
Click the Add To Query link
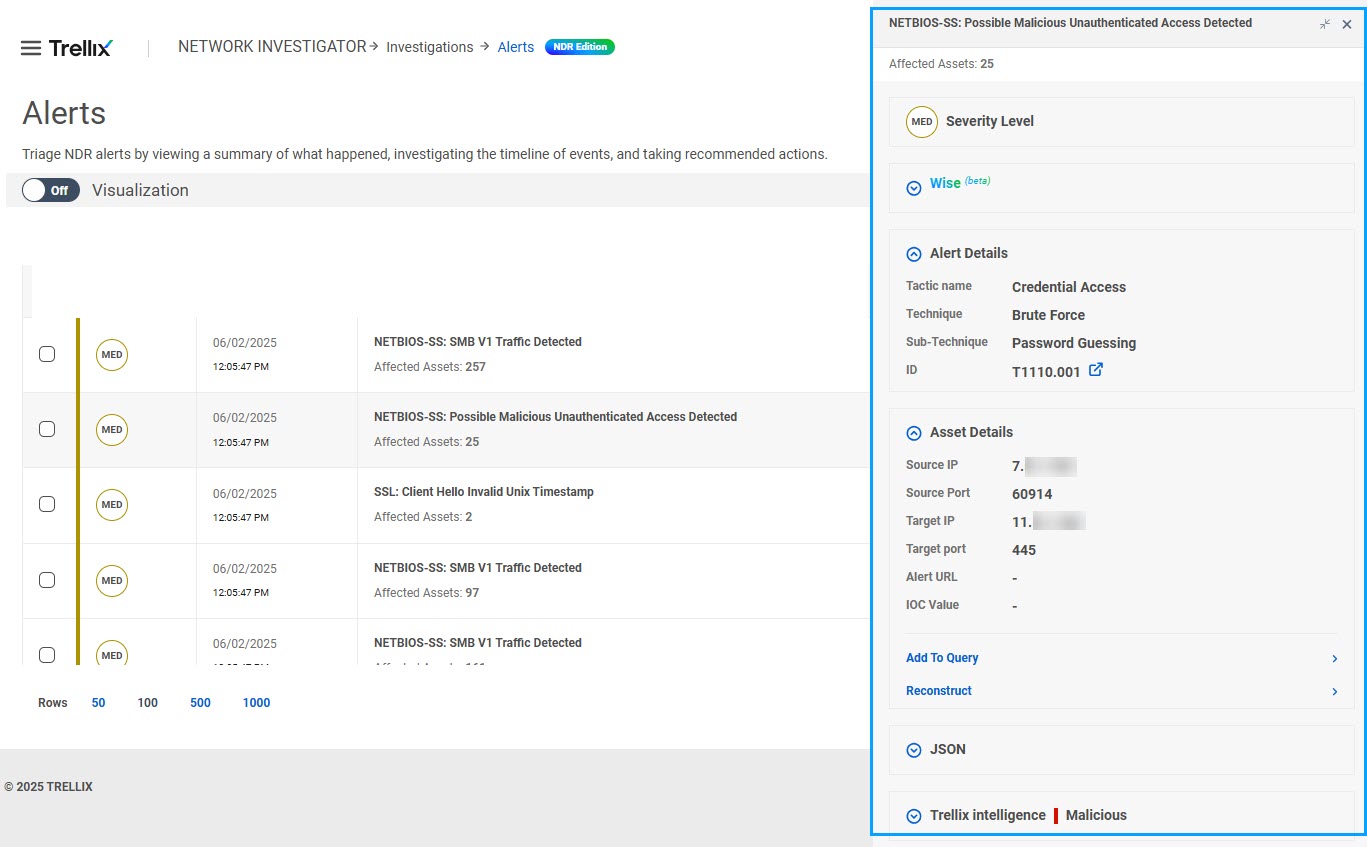pos(942,658)
